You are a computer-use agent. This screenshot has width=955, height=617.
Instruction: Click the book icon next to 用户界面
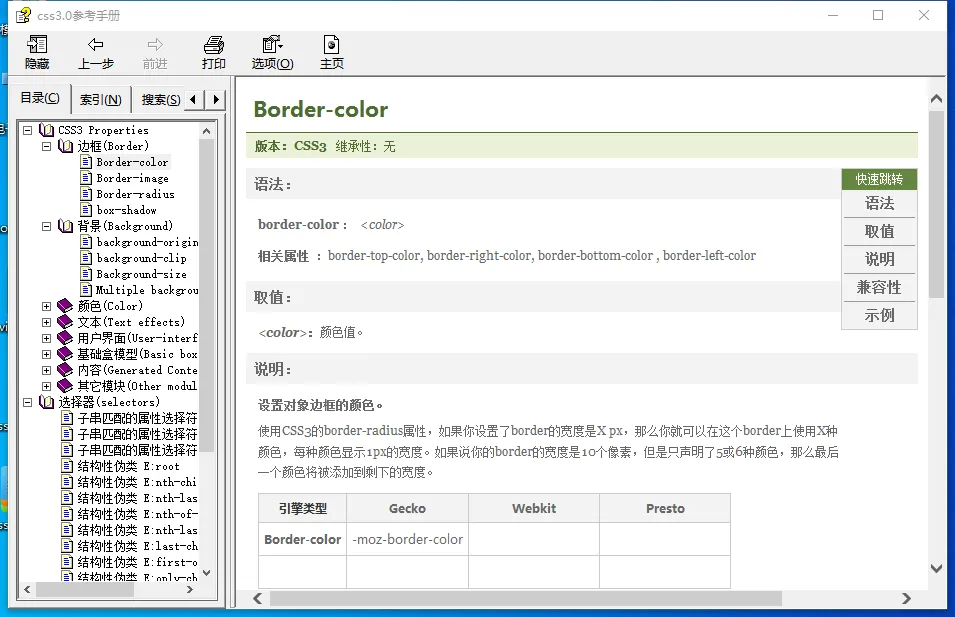tap(65, 338)
